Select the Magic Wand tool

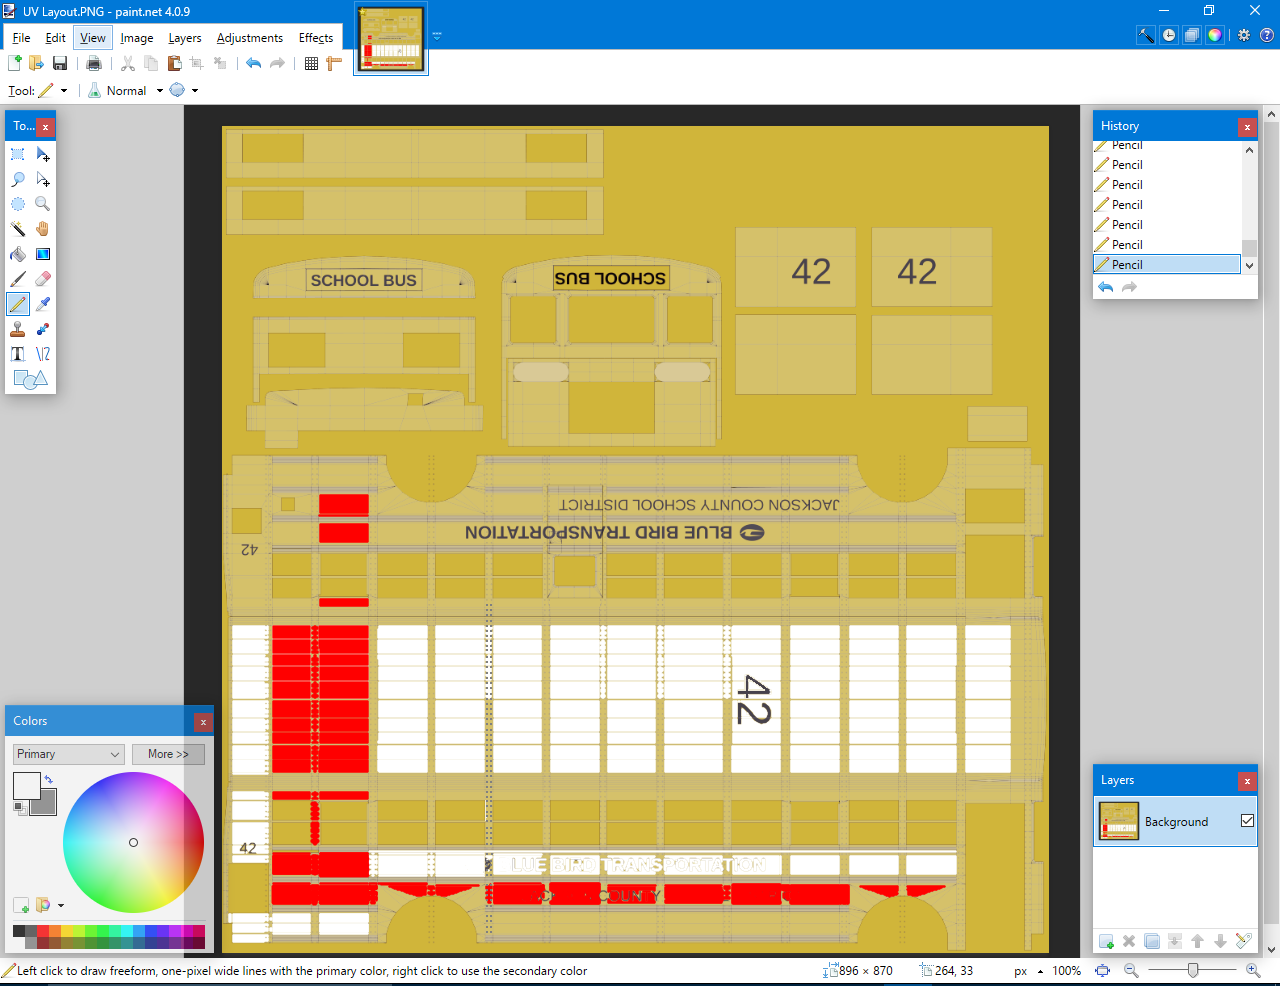[18, 229]
